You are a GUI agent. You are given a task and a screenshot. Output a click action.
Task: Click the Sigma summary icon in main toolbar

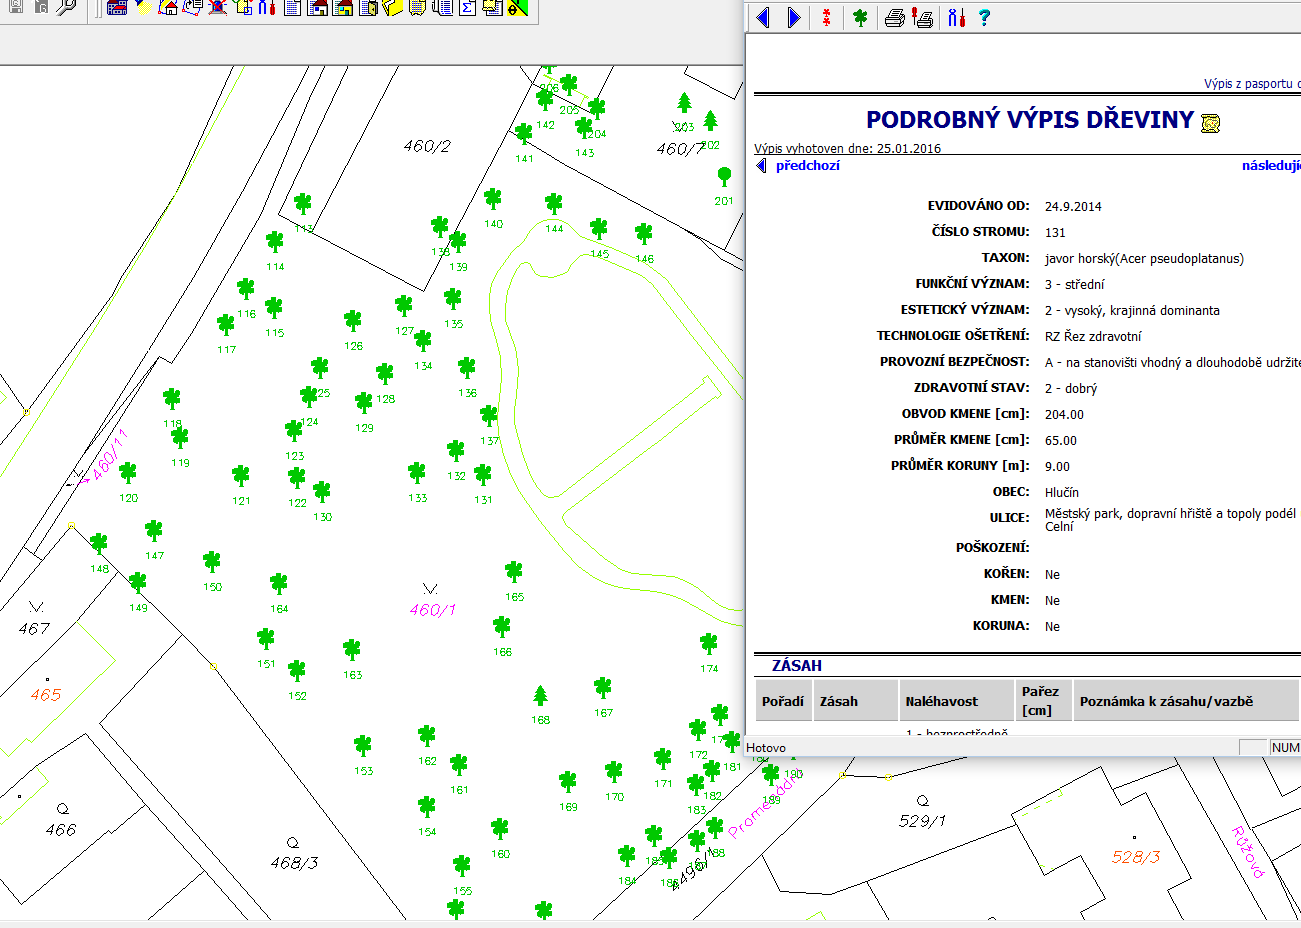point(467,8)
